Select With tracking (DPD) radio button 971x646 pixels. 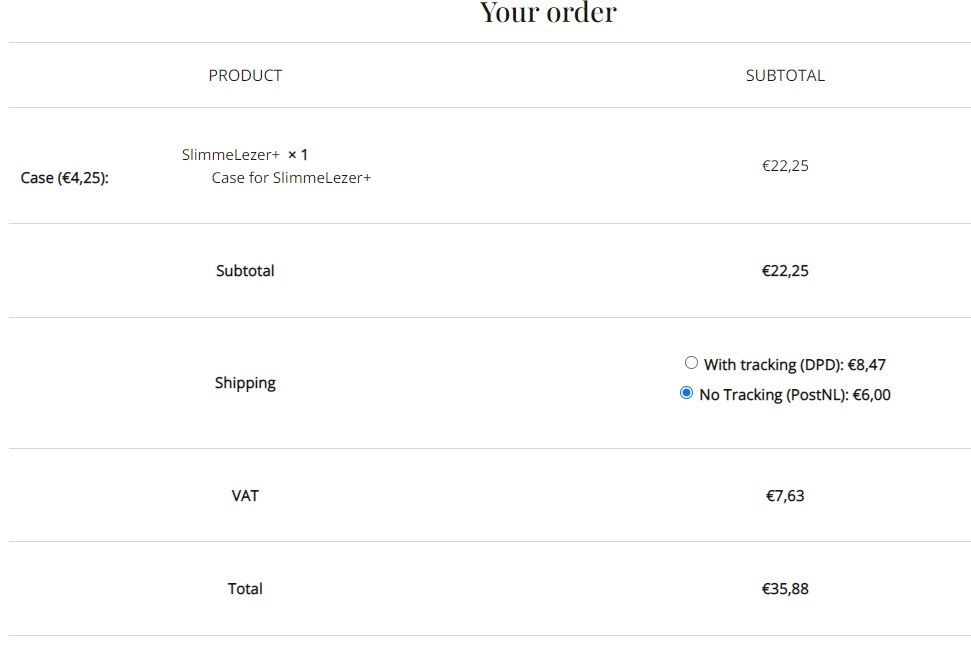[691, 363]
